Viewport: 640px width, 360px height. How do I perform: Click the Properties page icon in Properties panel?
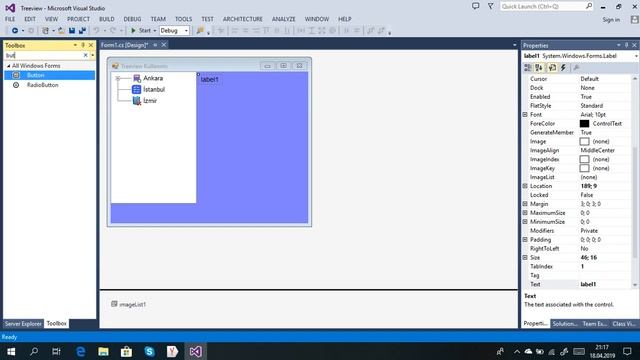(x=552, y=68)
